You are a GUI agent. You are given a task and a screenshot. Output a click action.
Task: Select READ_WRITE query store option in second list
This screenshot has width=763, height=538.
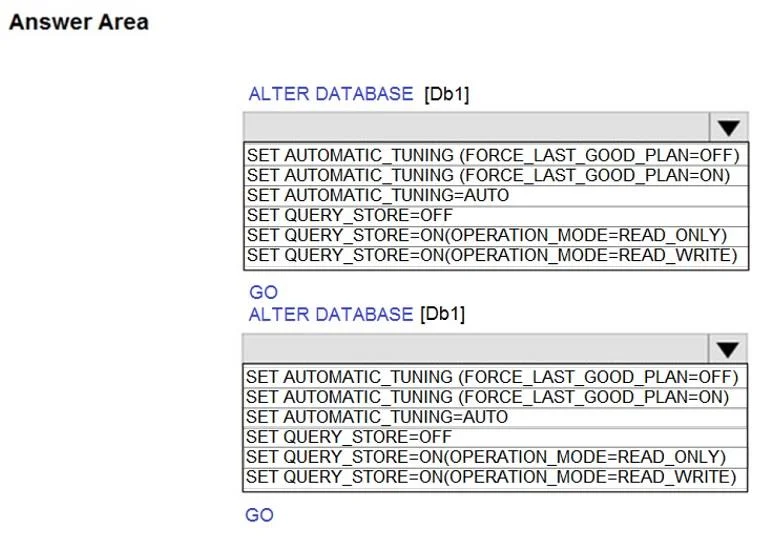click(x=495, y=478)
